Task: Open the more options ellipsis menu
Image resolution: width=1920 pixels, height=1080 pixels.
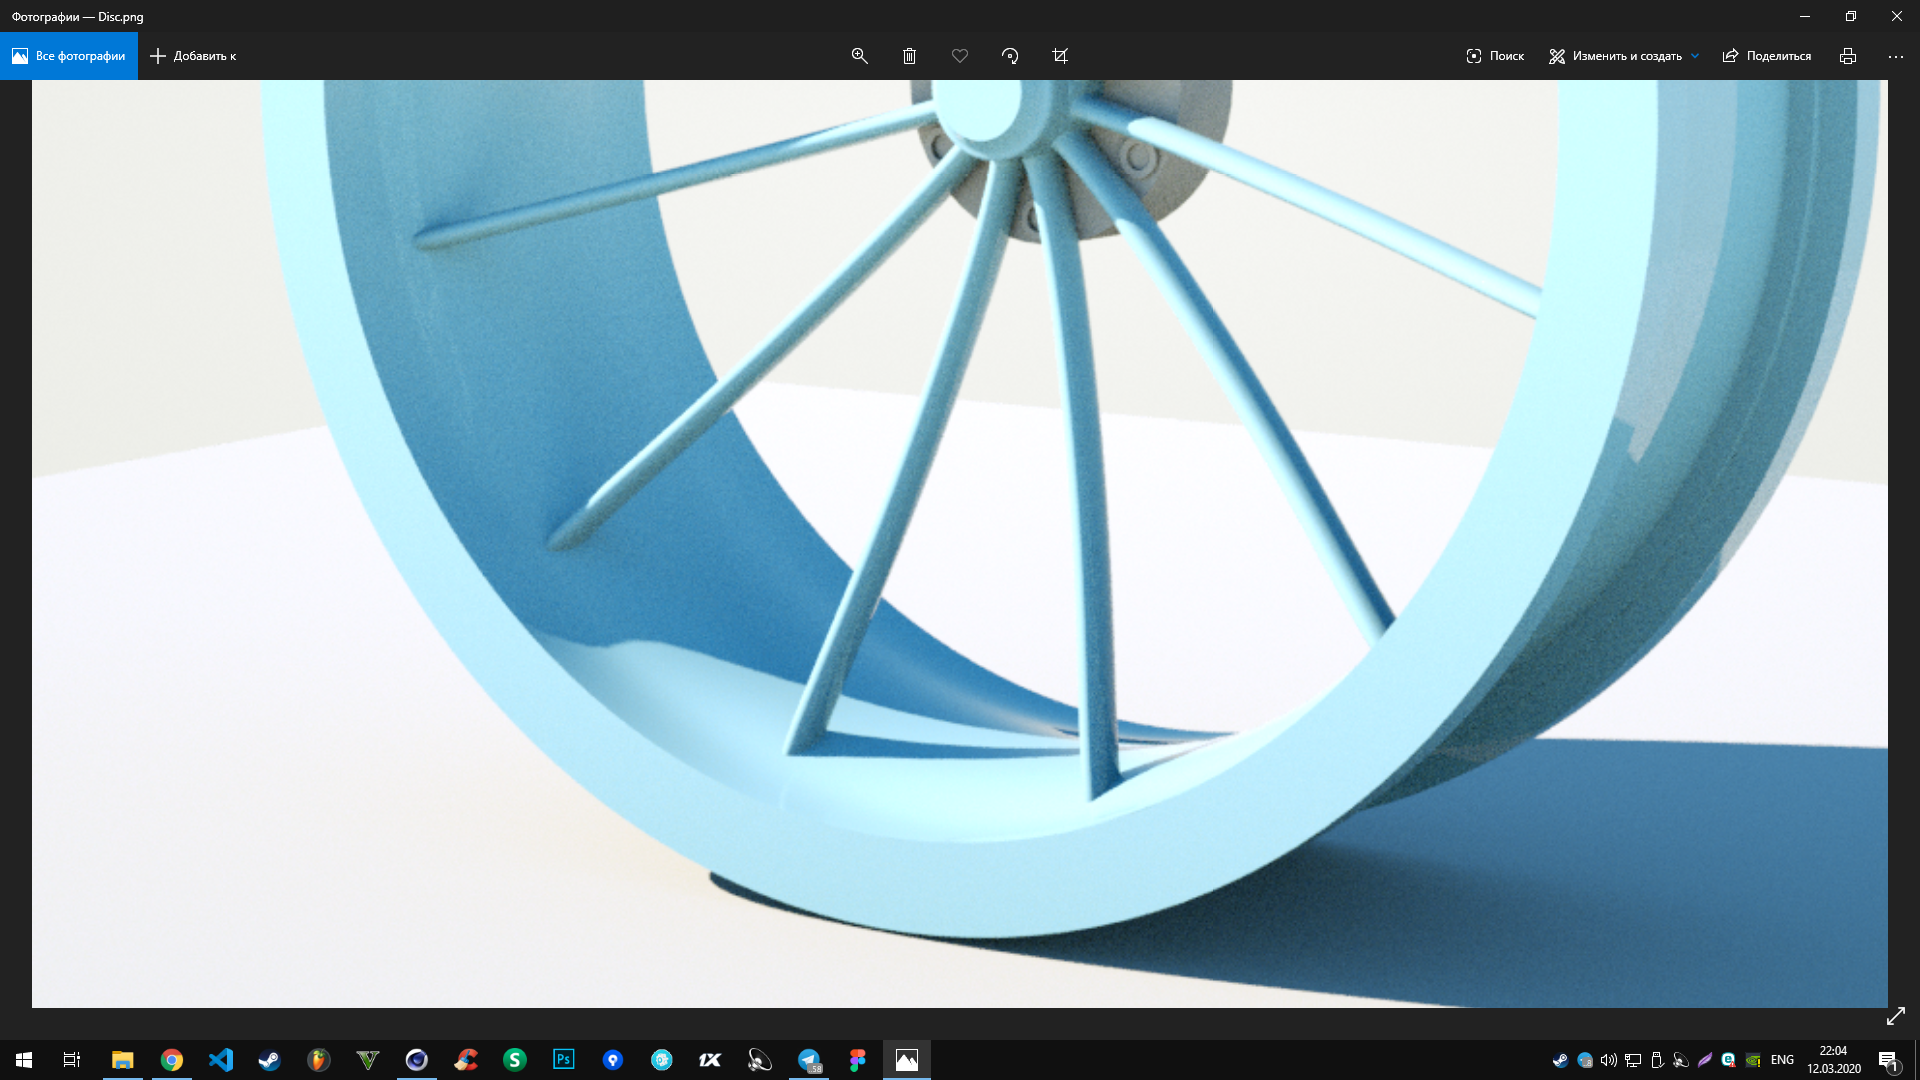Action: pos(1896,56)
